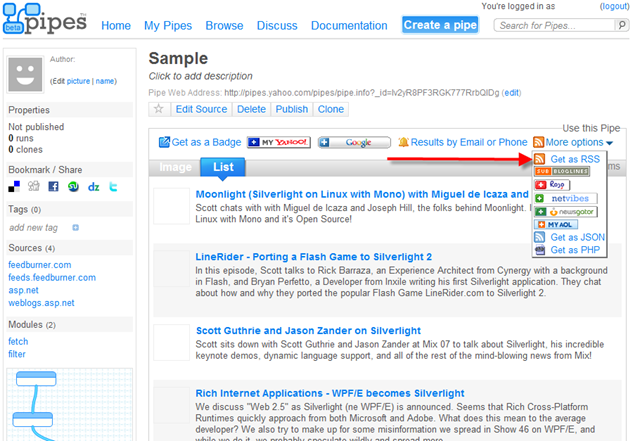The image size is (640, 441).
Task: Share pipe on Diigo dz icon
Action: pyautogui.click(x=93, y=187)
